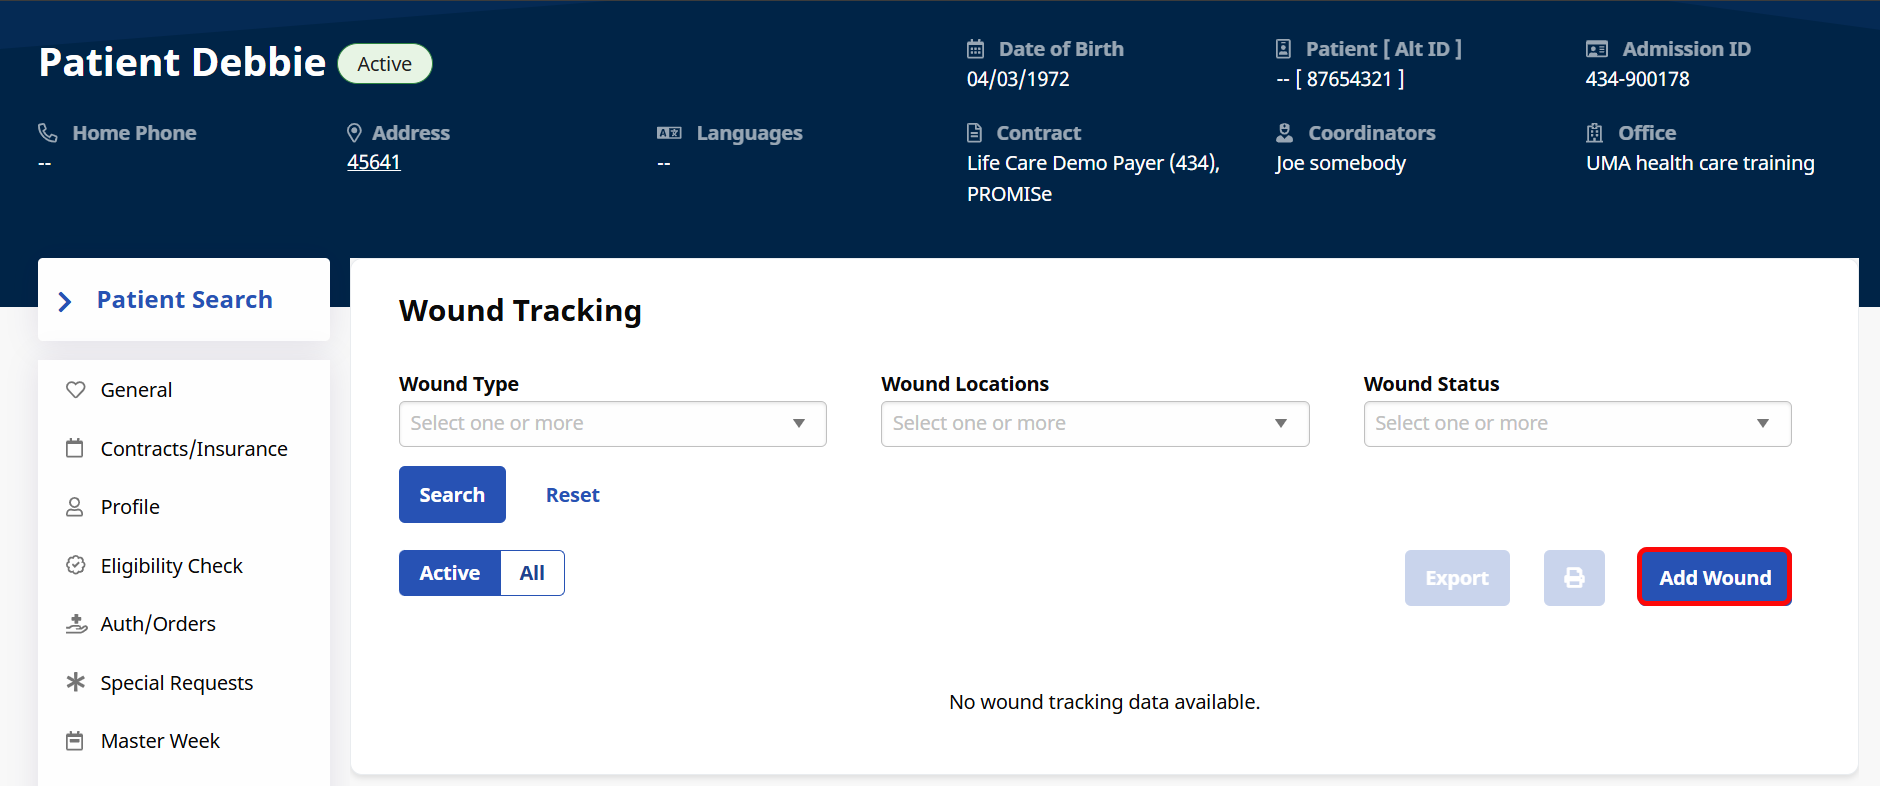Image resolution: width=1880 pixels, height=786 pixels.
Task: Click the General heart icon
Action: click(x=75, y=389)
